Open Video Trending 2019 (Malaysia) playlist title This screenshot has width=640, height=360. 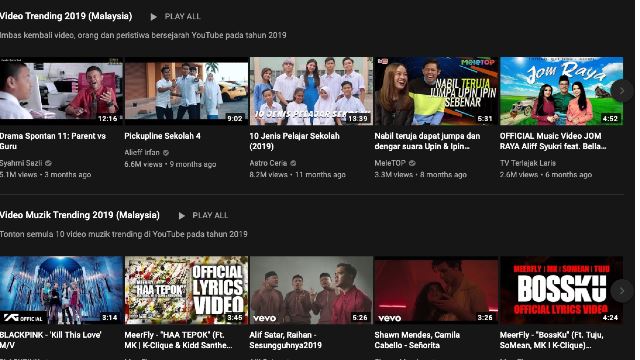tap(66, 16)
